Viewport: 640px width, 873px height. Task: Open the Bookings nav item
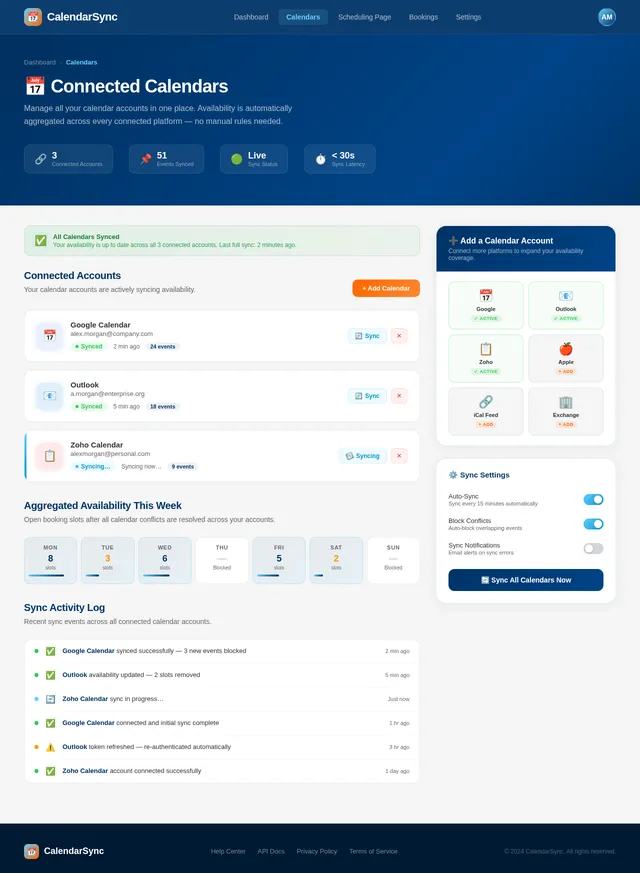[x=423, y=17]
